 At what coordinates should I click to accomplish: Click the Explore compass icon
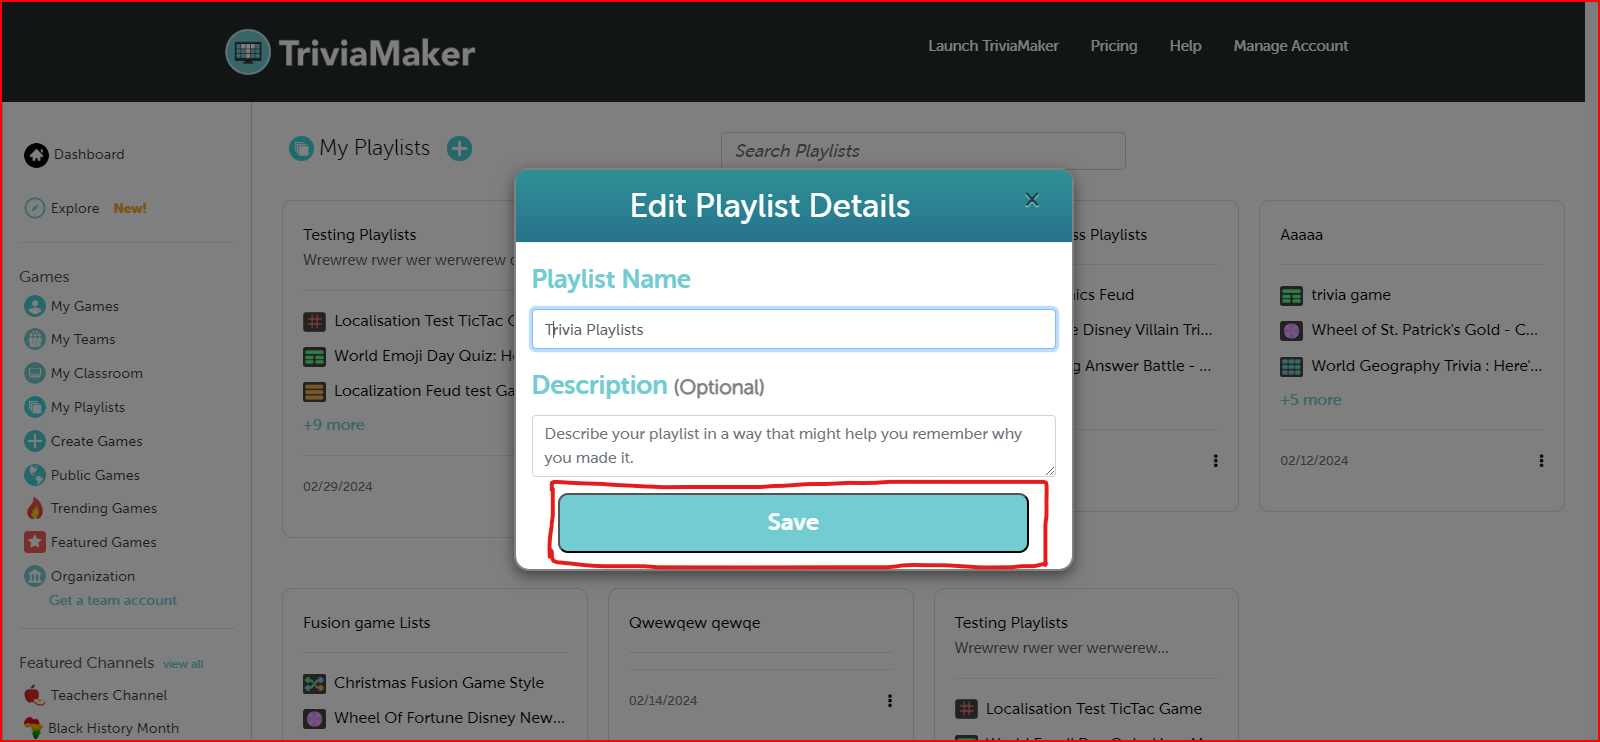tap(35, 208)
